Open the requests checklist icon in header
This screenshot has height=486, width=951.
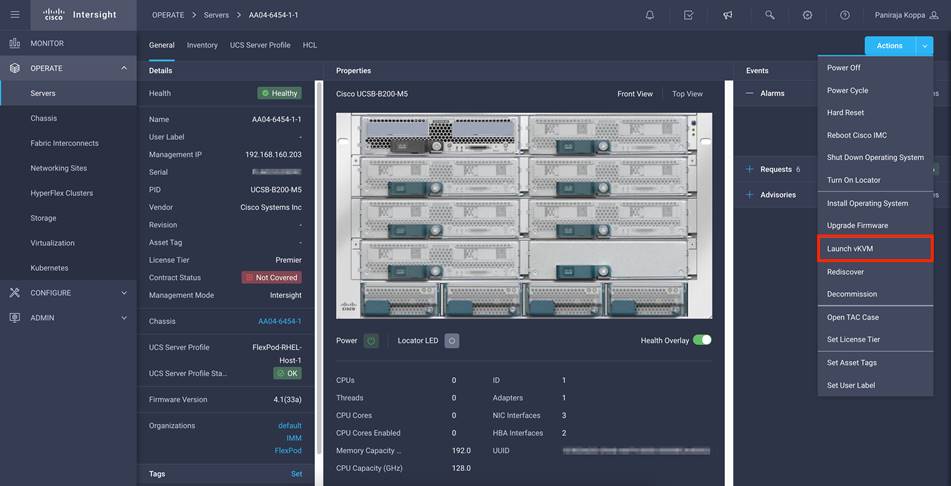click(688, 15)
